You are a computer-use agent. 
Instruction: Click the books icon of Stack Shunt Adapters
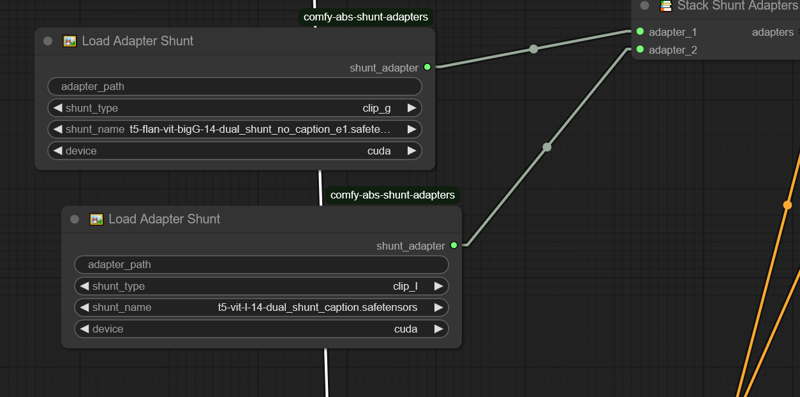click(x=666, y=6)
